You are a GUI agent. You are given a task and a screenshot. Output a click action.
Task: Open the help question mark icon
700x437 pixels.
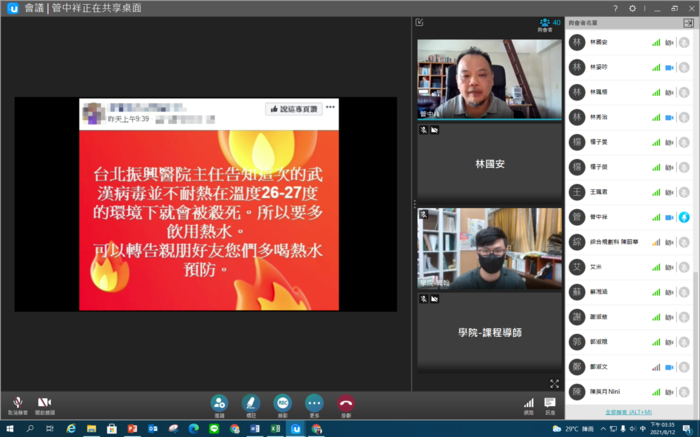(615, 8)
